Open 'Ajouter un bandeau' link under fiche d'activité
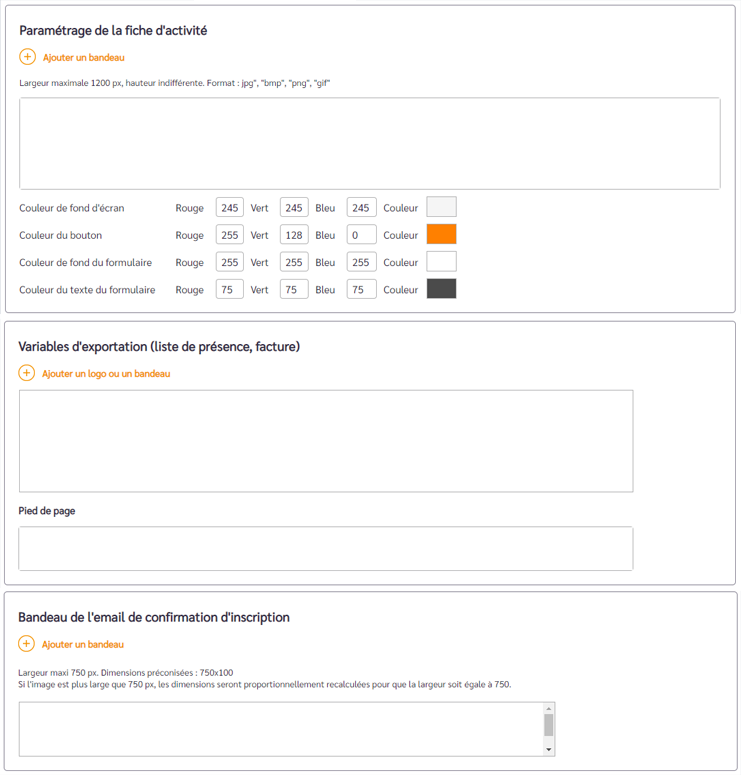This screenshot has height=775, width=741. click(84, 57)
